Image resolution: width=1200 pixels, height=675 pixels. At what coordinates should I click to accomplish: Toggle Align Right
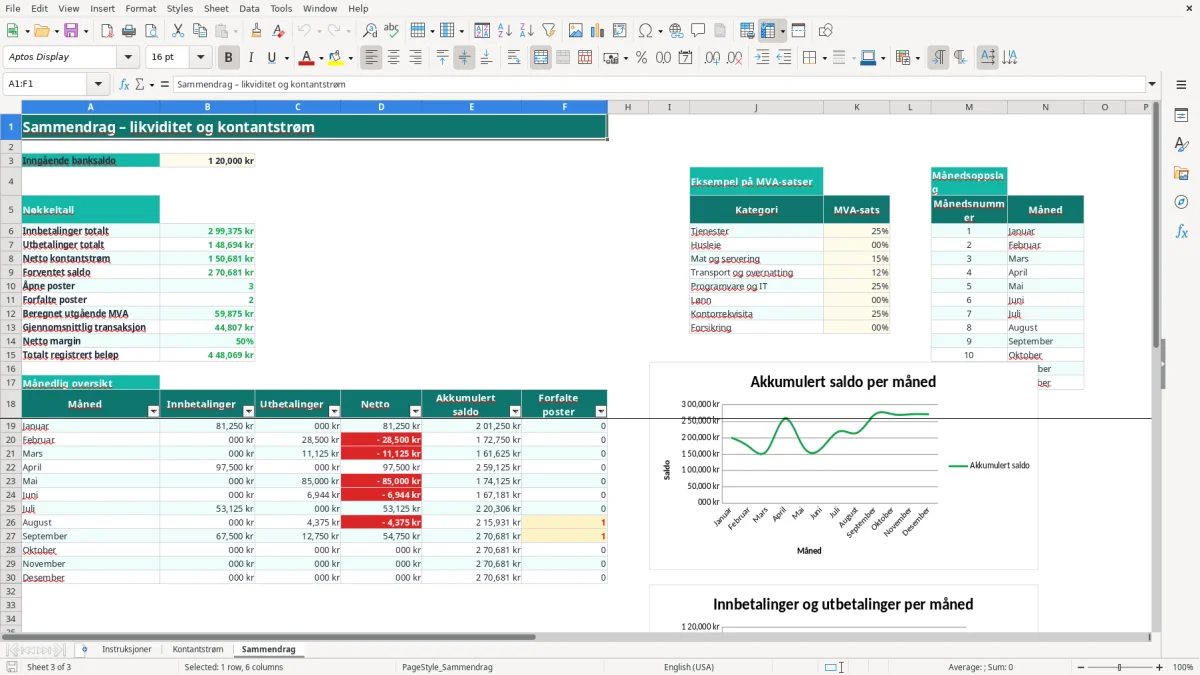click(x=415, y=58)
